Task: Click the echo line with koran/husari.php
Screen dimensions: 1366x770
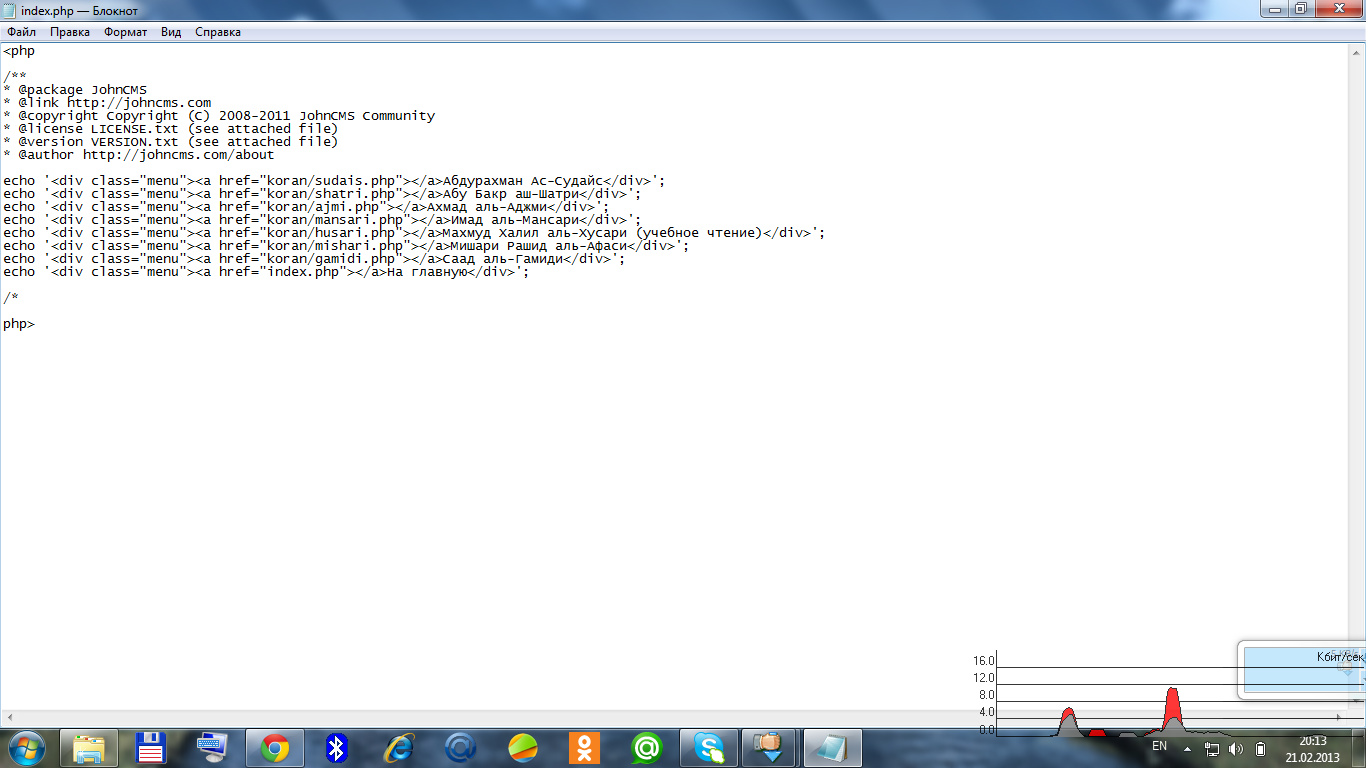Action: tap(414, 233)
